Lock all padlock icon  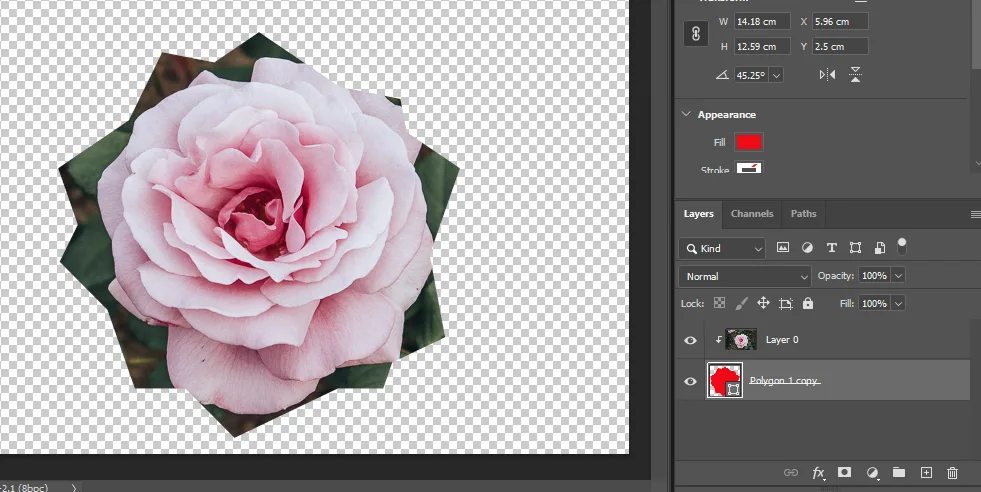[x=808, y=304]
